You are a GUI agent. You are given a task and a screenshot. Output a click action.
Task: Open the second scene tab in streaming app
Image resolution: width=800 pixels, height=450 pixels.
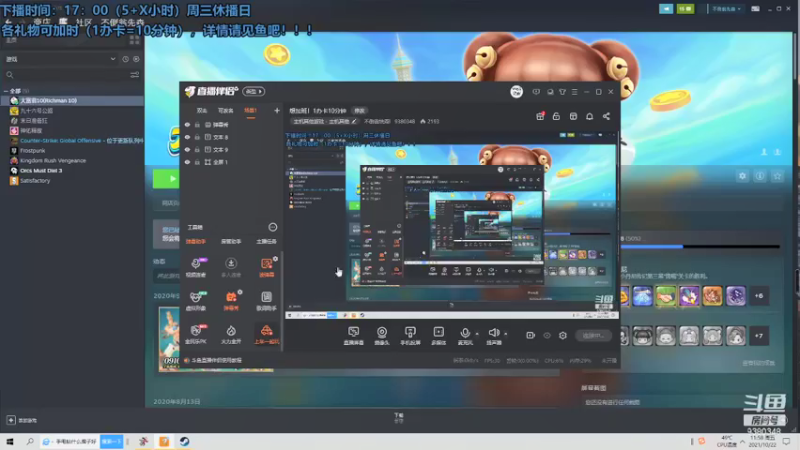tap(226, 110)
